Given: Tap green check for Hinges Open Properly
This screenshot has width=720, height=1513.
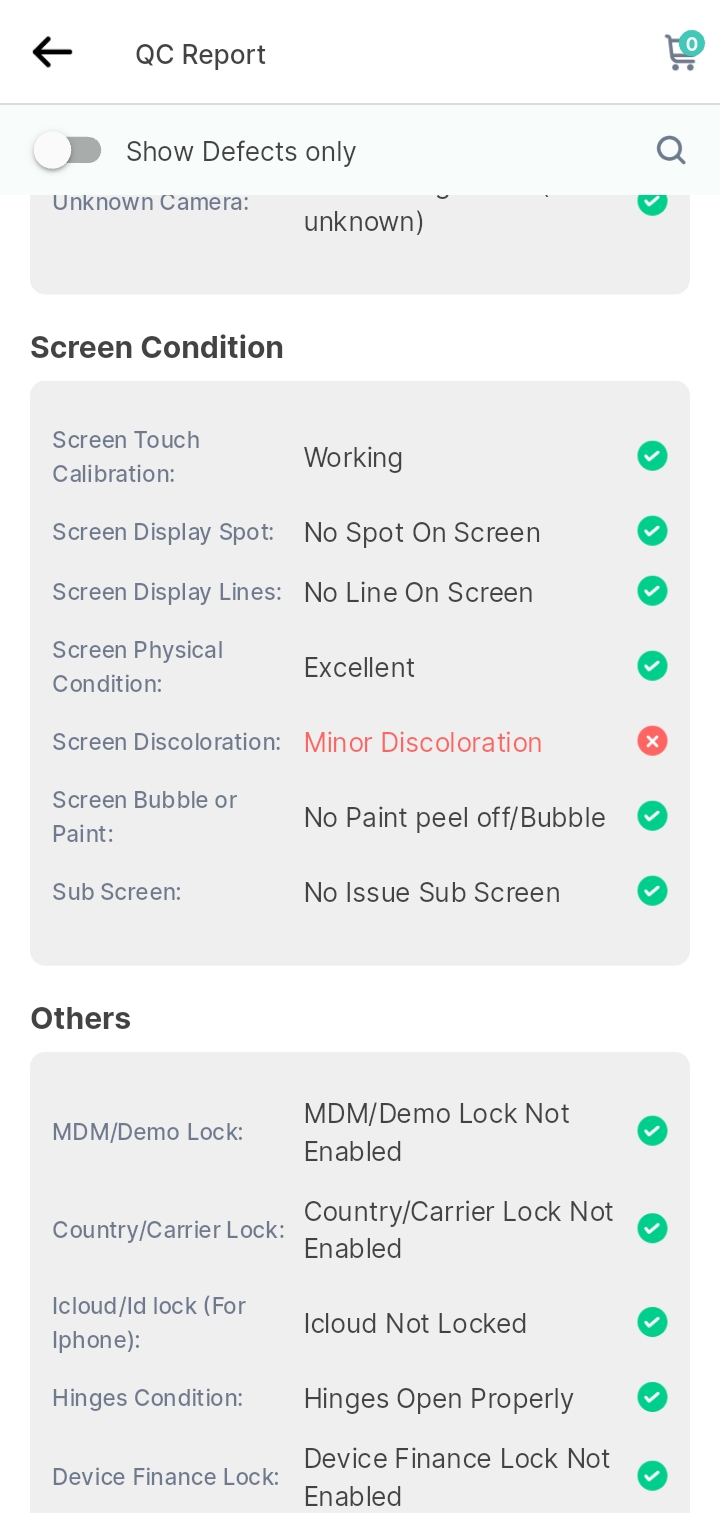Looking at the screenshot, I should click(x=652, y=1396).
